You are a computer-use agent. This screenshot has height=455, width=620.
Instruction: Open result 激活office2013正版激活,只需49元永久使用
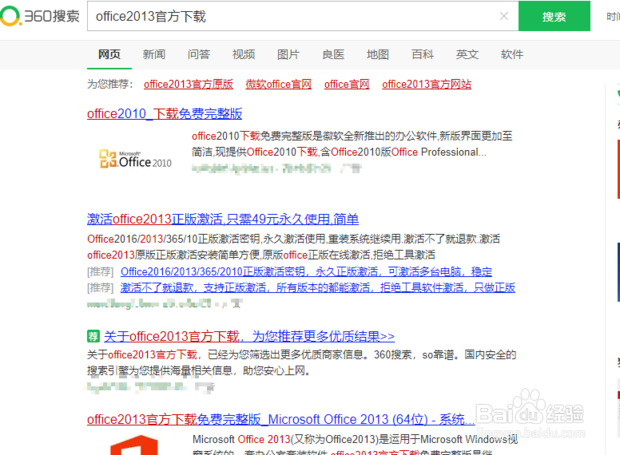223,219
